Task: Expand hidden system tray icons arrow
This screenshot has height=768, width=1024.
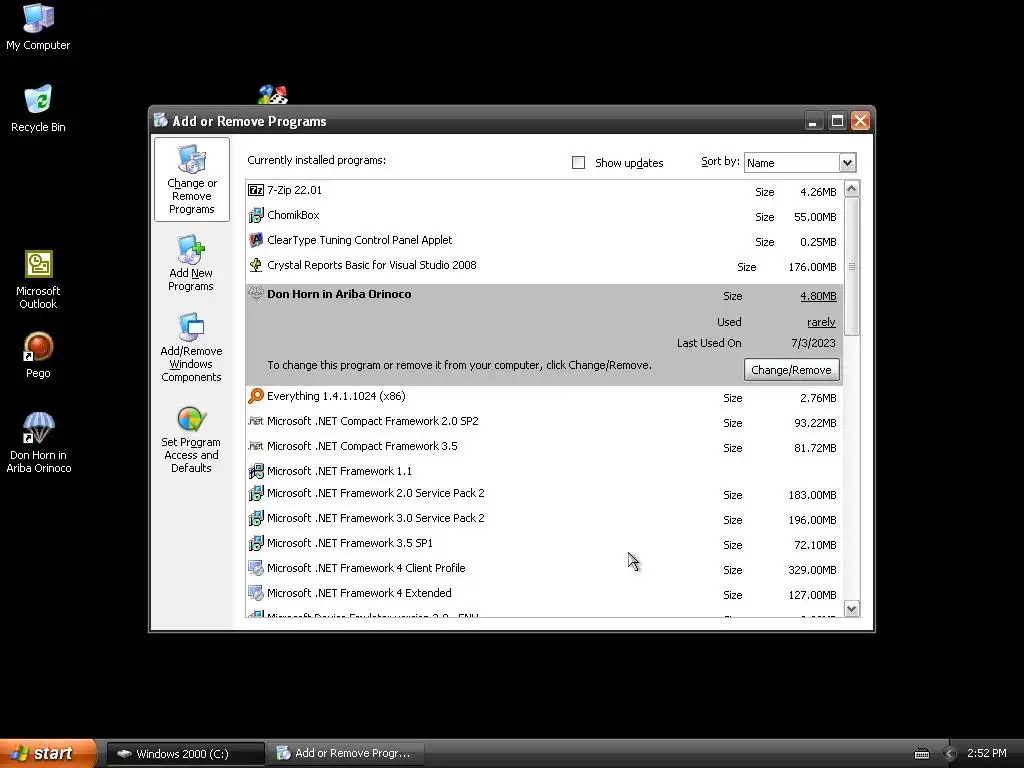Action: coord(949,754)
